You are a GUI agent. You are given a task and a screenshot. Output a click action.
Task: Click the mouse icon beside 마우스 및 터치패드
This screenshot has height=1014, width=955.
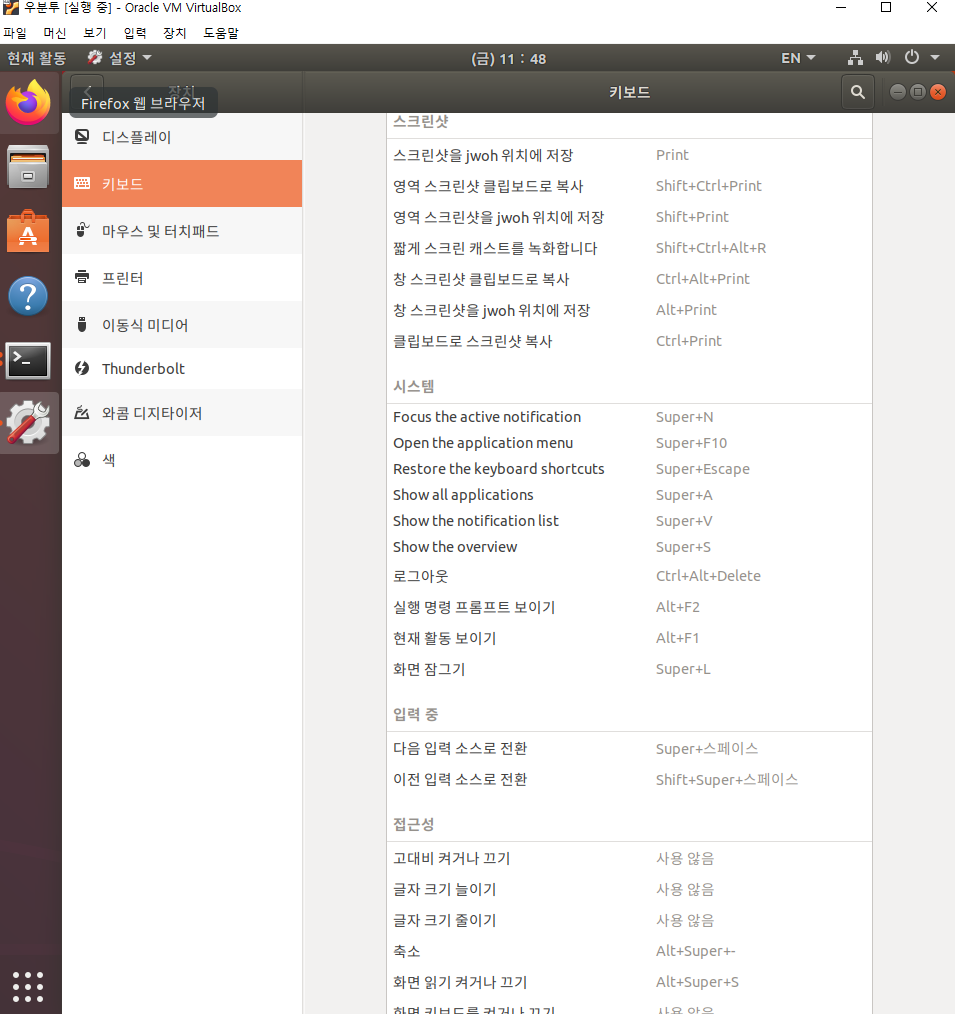pos(82,230)
